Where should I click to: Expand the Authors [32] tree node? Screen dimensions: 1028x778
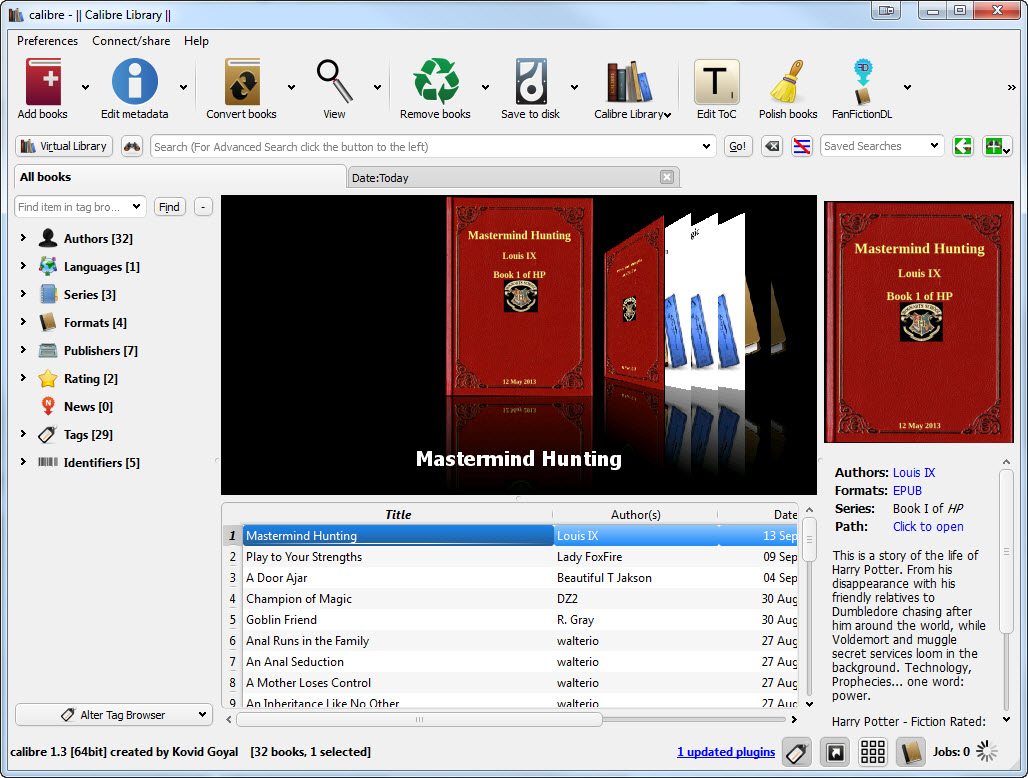[x=23, y=238]
